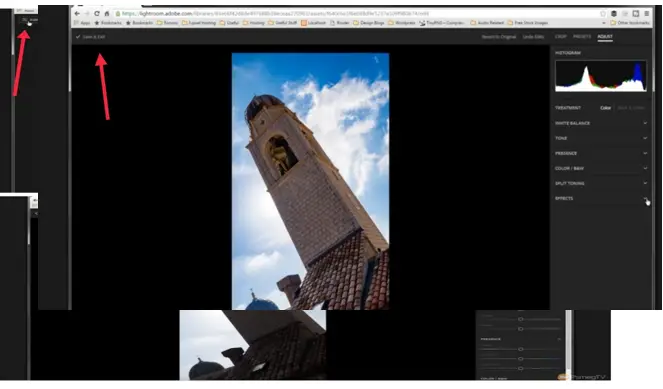This screenshot has width=663, height=389.
Task: Set Treatment to Black & White
Action: click(x=631, y=108)
